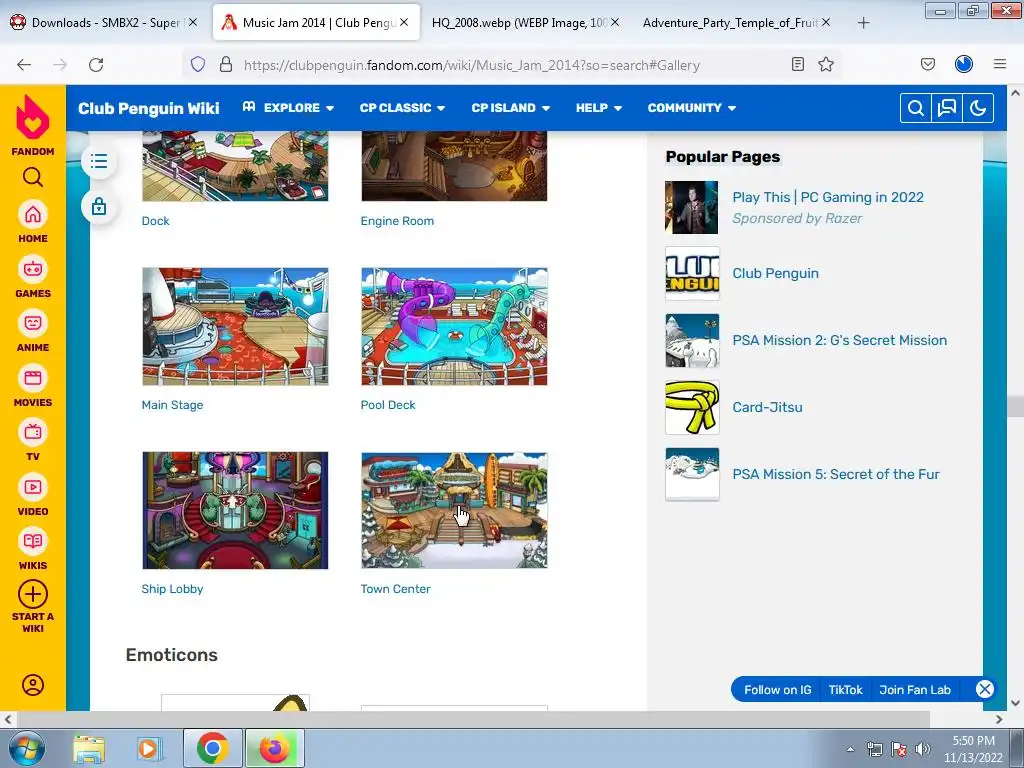Expand the Help dropdown menu

(599, 108)
